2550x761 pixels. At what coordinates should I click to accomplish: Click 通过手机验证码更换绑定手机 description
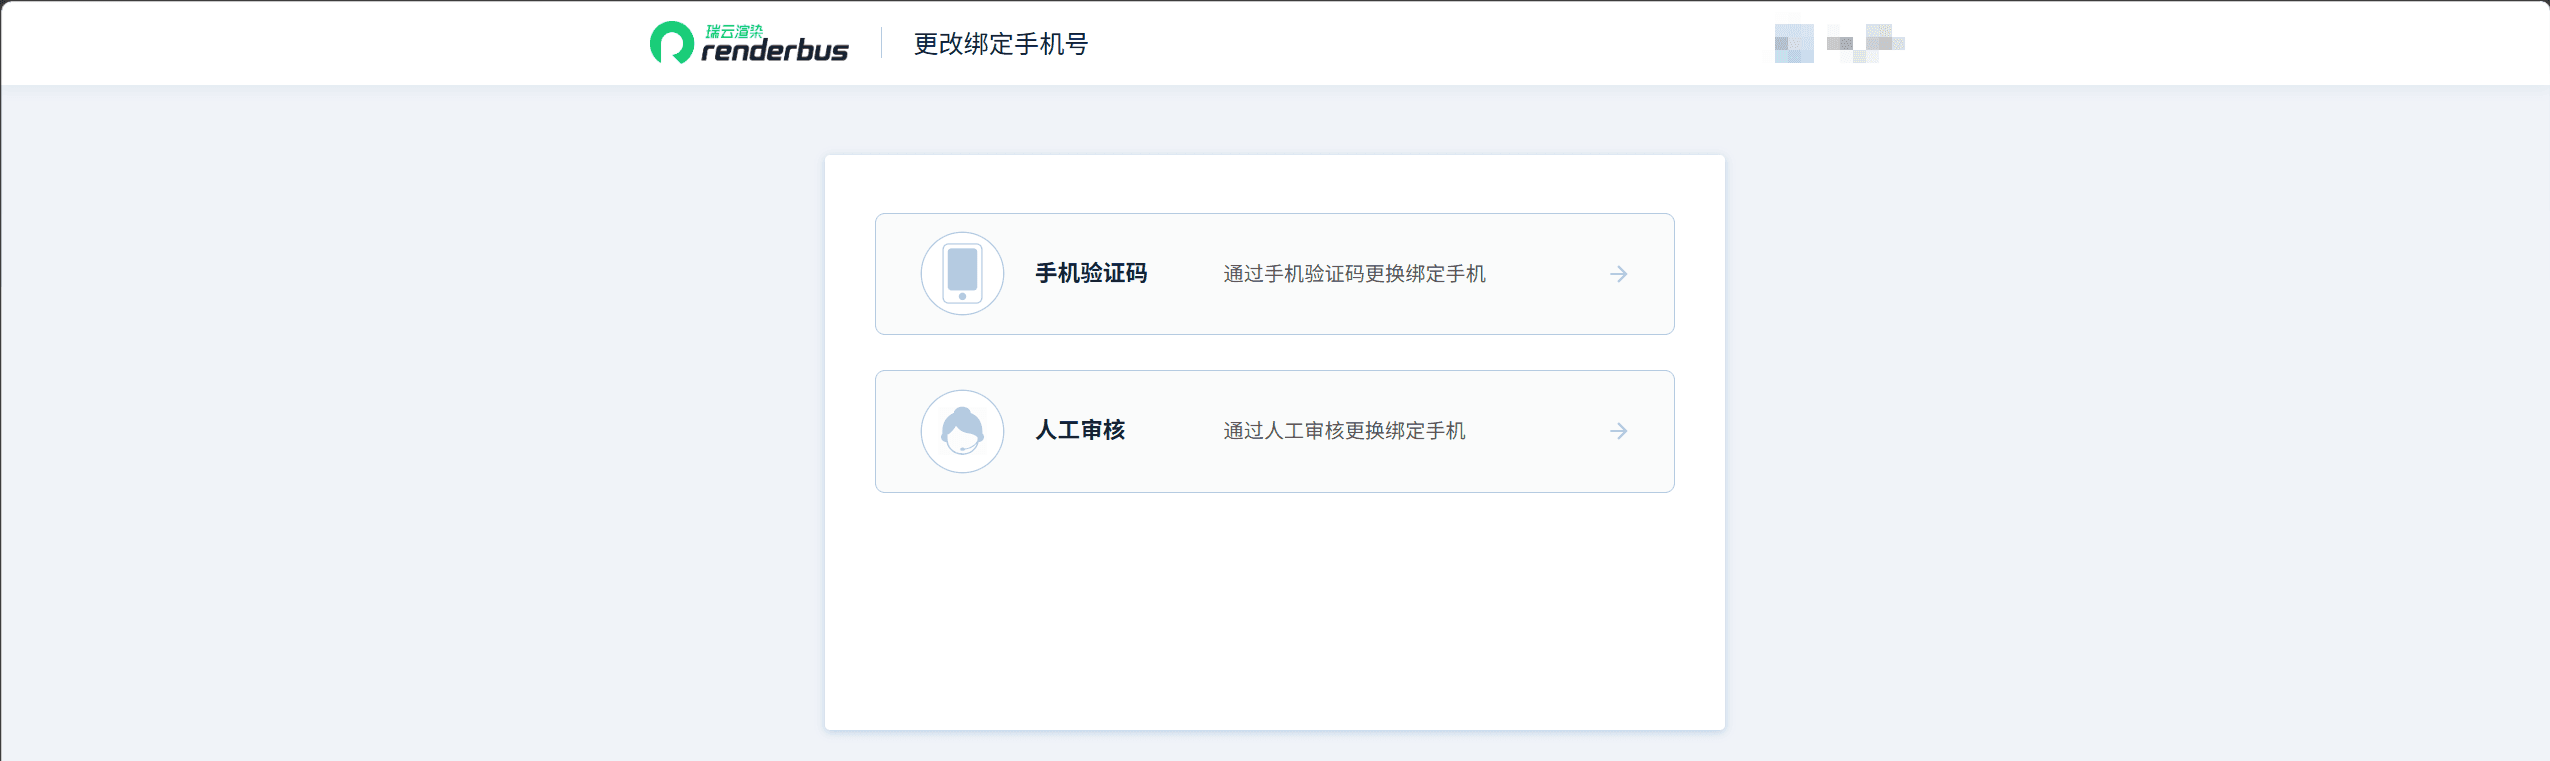point(1354,274)
